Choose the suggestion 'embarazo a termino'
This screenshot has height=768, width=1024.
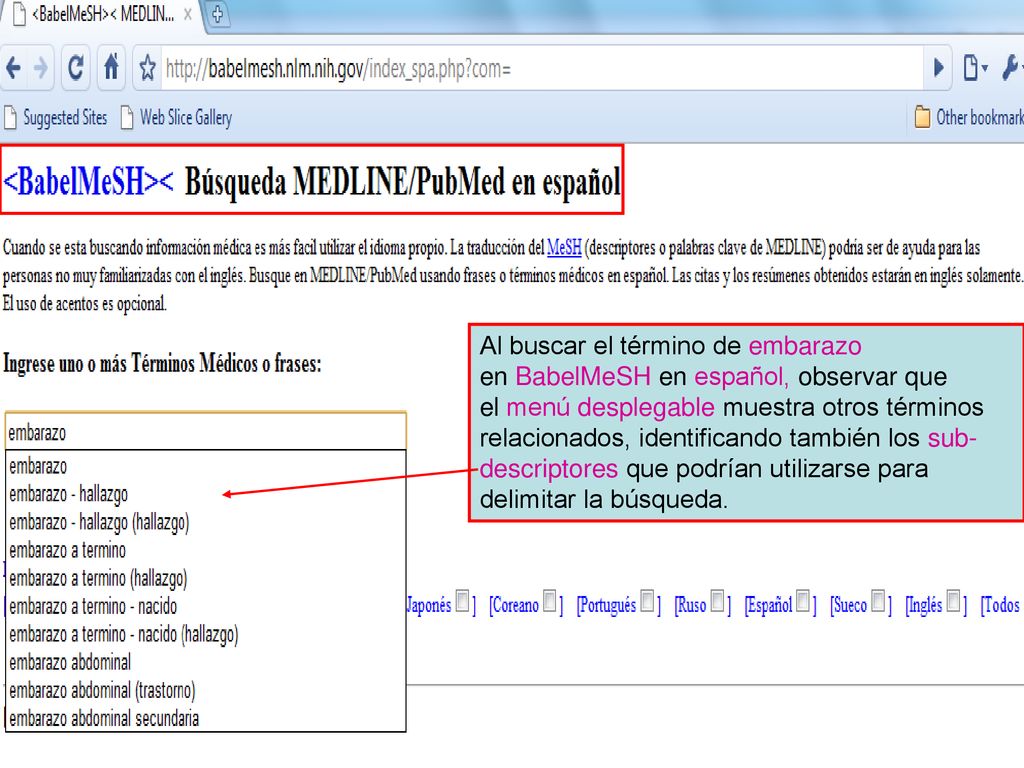(206, 551)
